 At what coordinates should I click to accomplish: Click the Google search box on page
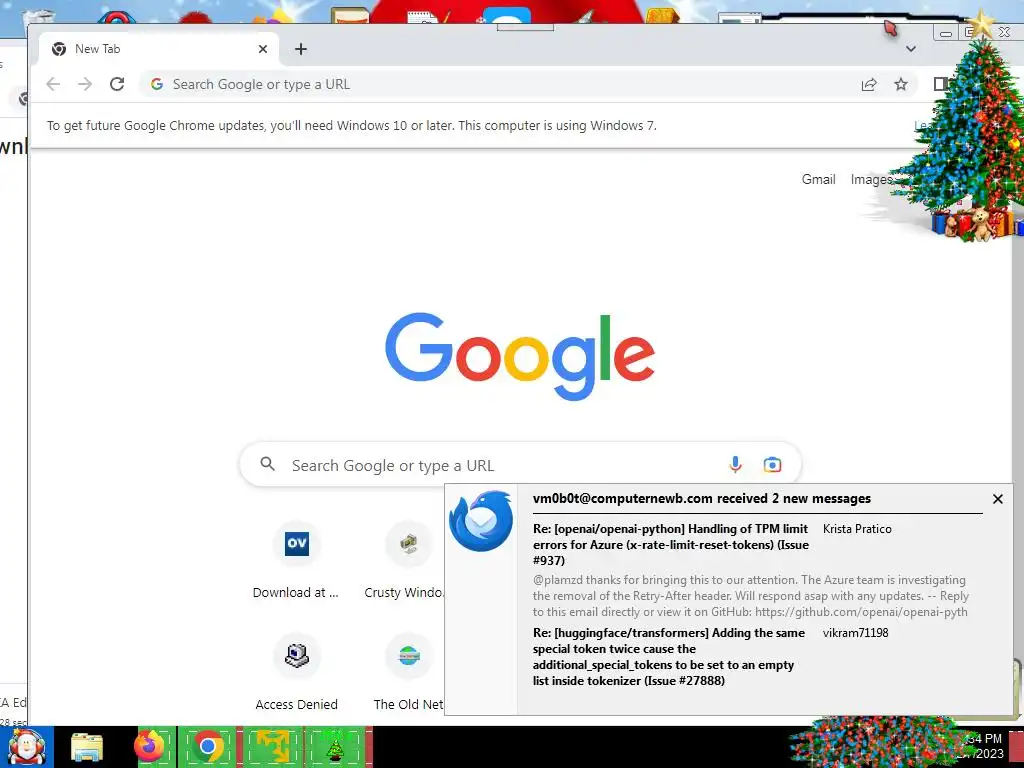tap(520, 465)
